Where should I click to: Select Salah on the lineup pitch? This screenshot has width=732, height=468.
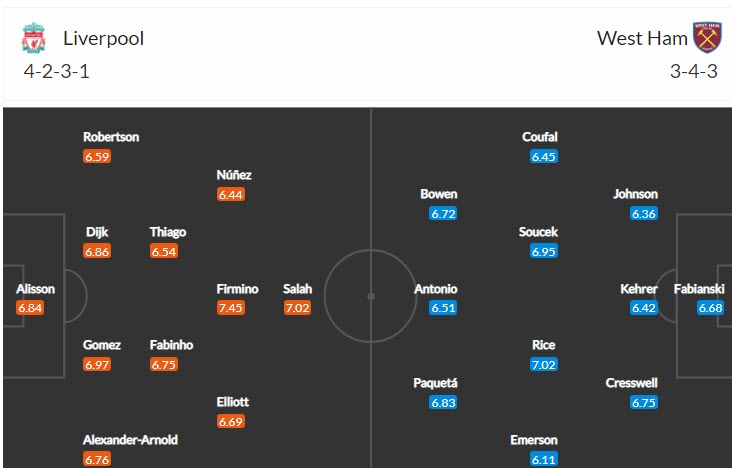coord(297,289)
